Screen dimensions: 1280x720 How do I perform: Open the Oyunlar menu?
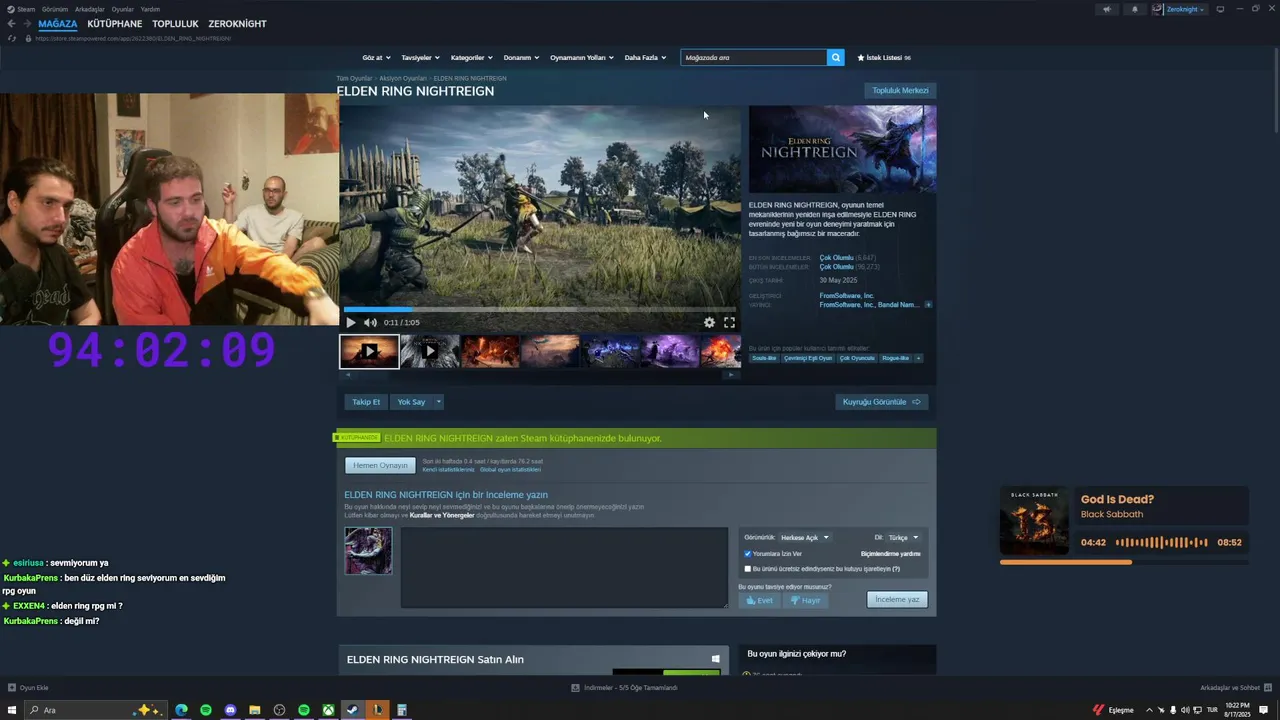click(122, 9)
